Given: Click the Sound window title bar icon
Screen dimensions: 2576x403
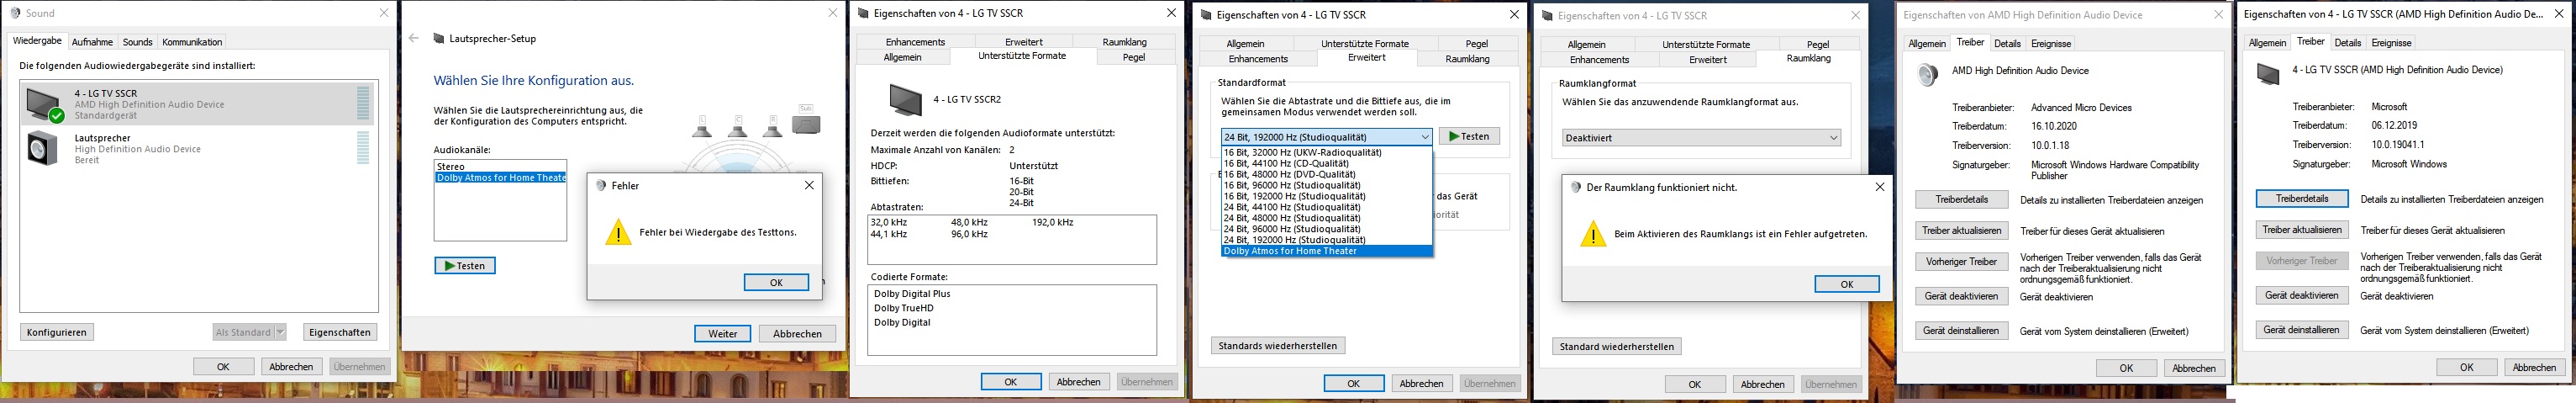Looking at the screenshot, I should (x=14, y=13).
